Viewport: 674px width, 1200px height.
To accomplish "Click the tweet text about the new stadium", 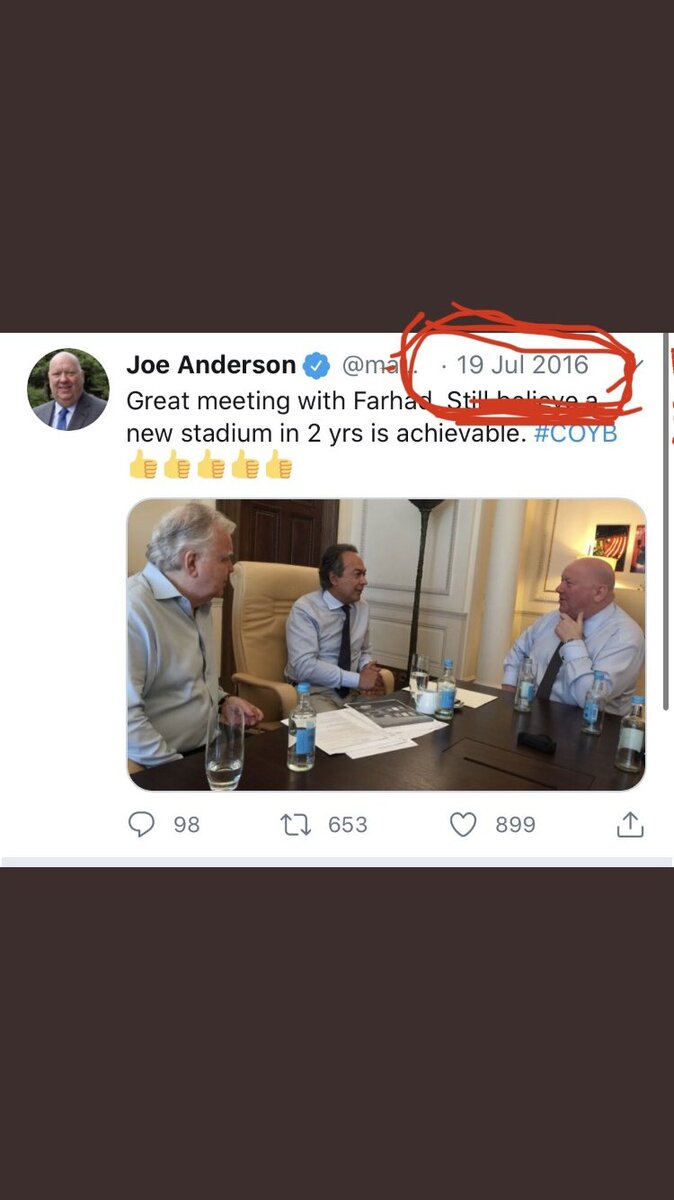I will pyautogui.click(x=372, y=418).
